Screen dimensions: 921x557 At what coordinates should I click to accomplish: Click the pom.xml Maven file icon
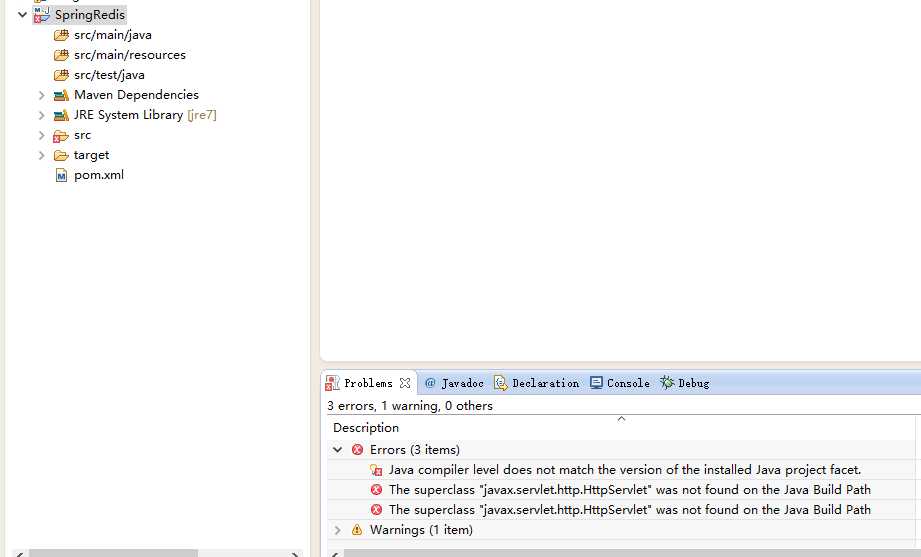pyautogui.click(x=61, y=175)
